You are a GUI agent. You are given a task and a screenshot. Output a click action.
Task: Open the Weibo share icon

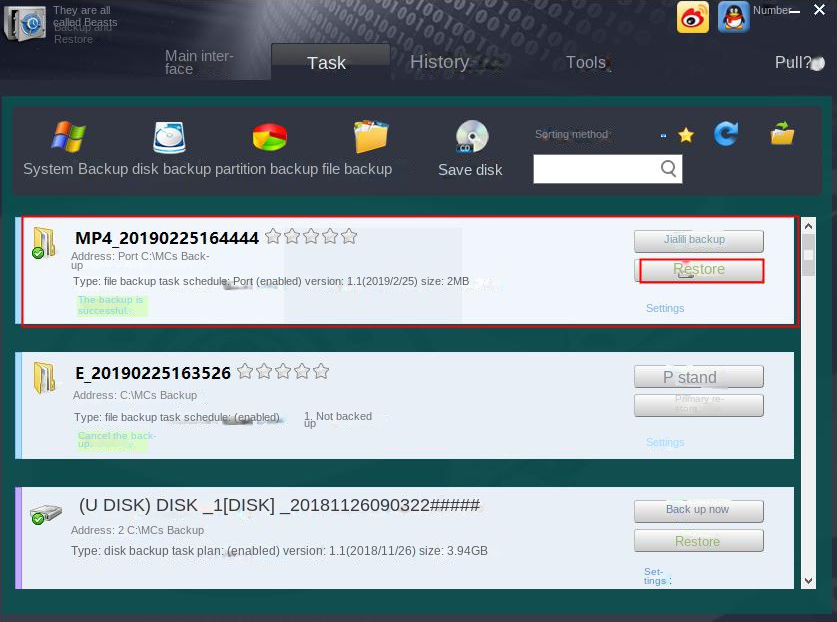693,17
